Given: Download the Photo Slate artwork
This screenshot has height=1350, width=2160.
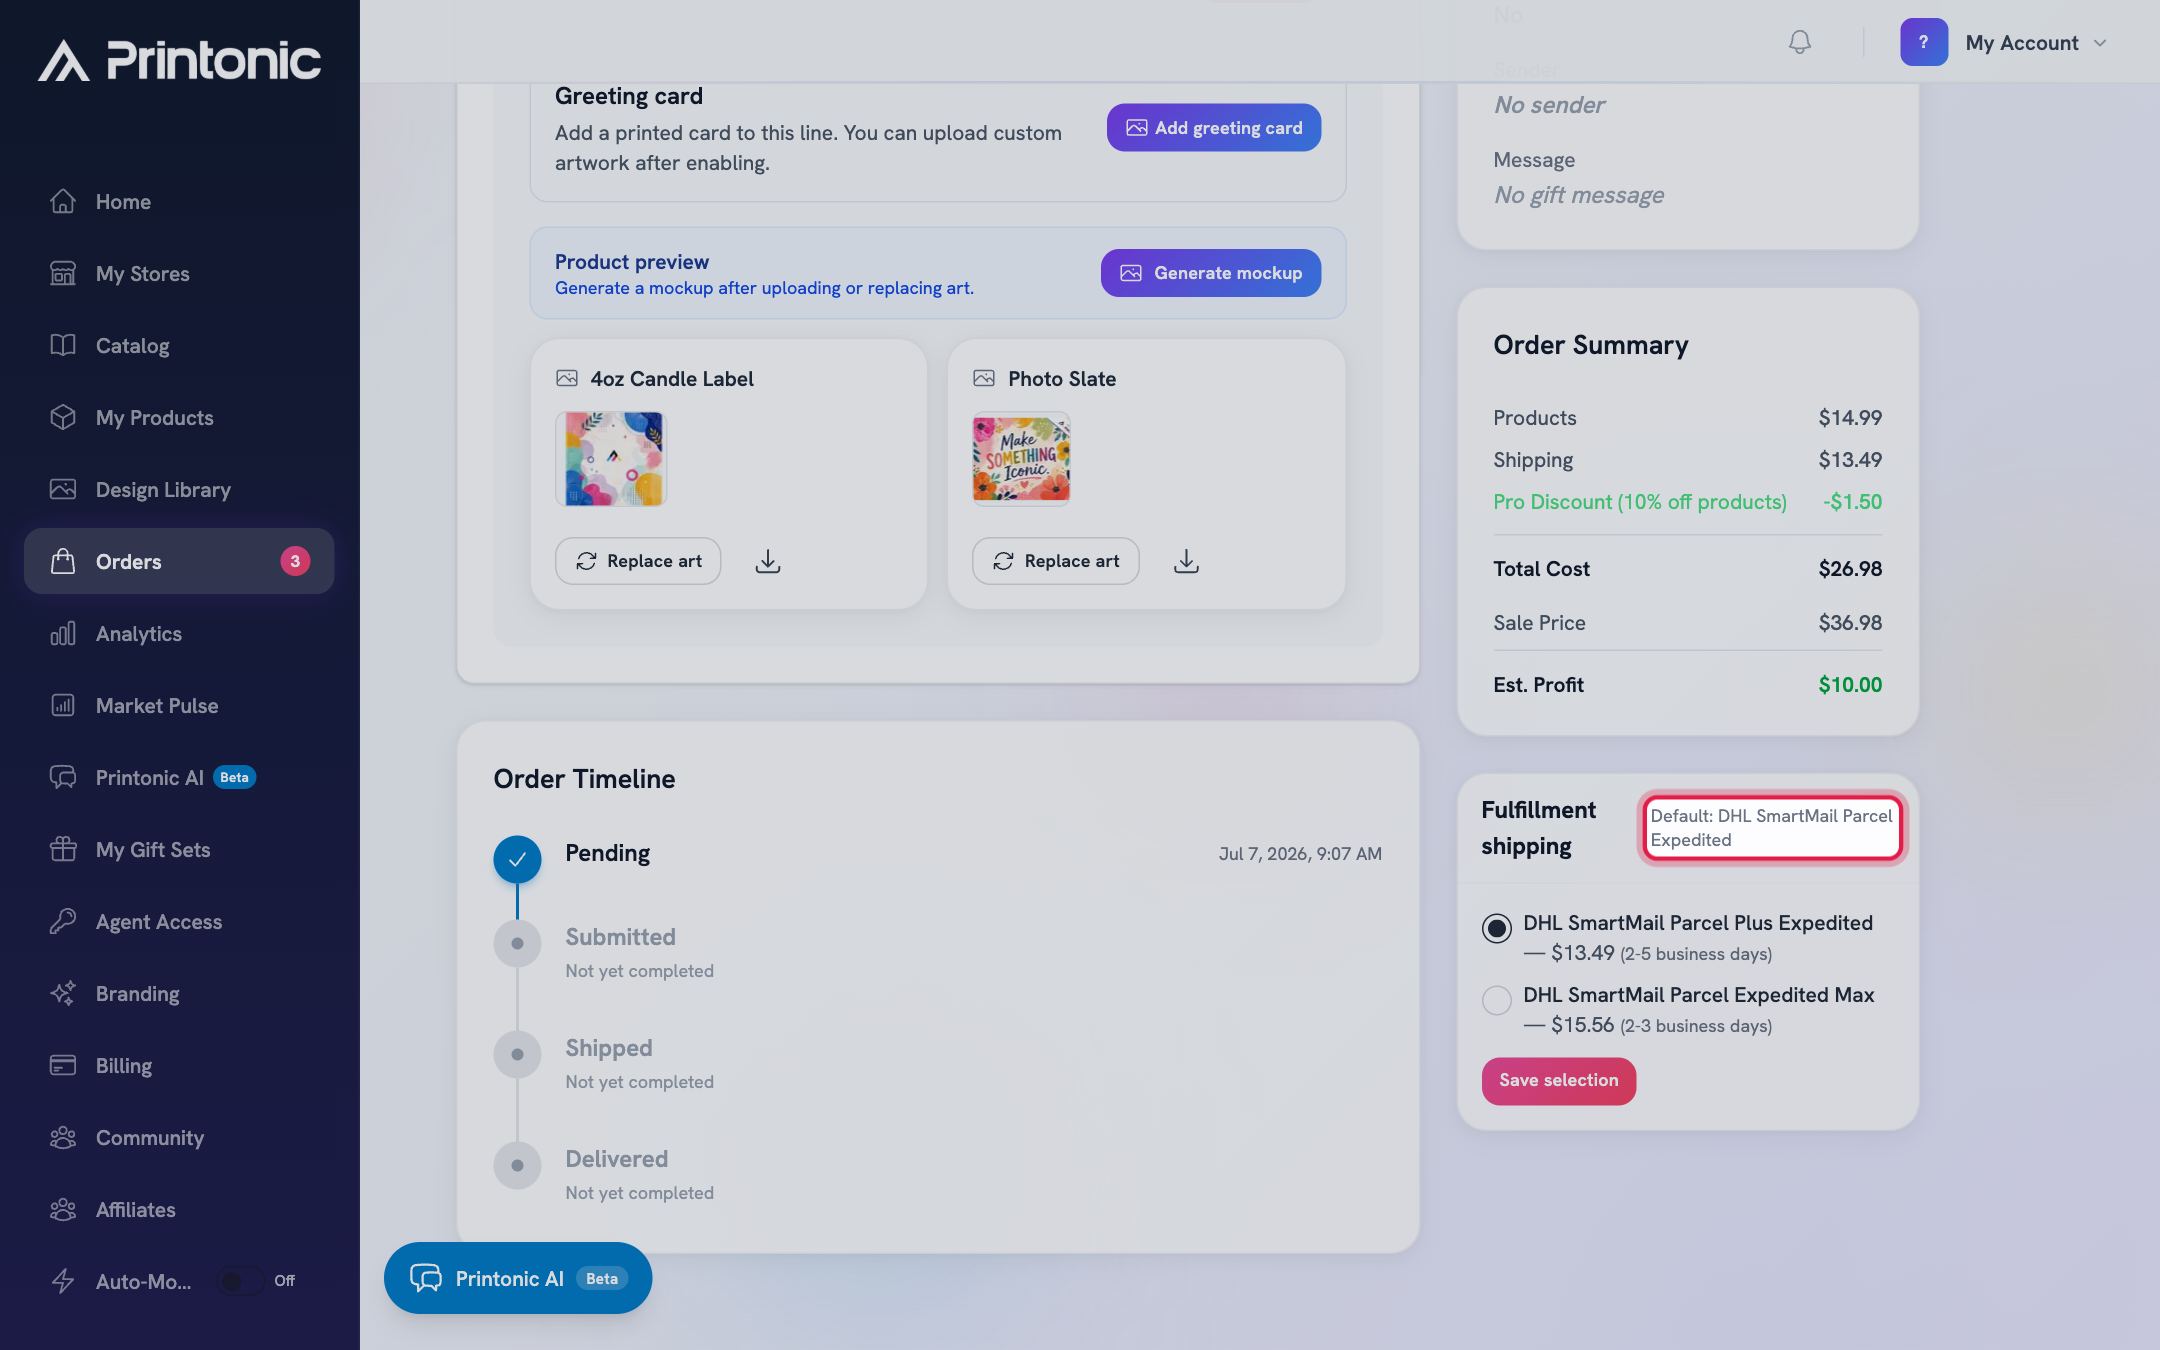Looking at the screenshot, I should pyautogui.click(x=1186, y=561).
